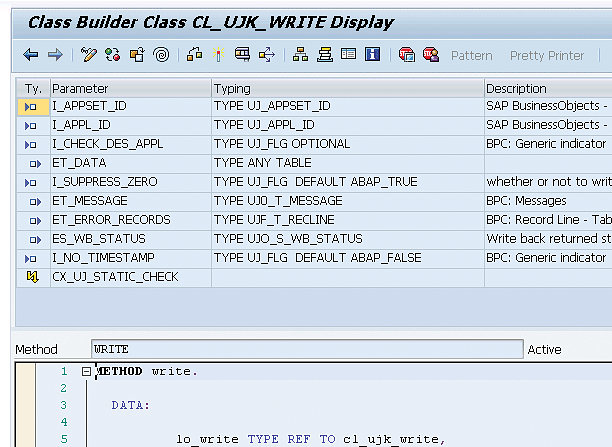Click the spiral enhancement icon
The image size is (612, 447).
click(x=161, y=55)
